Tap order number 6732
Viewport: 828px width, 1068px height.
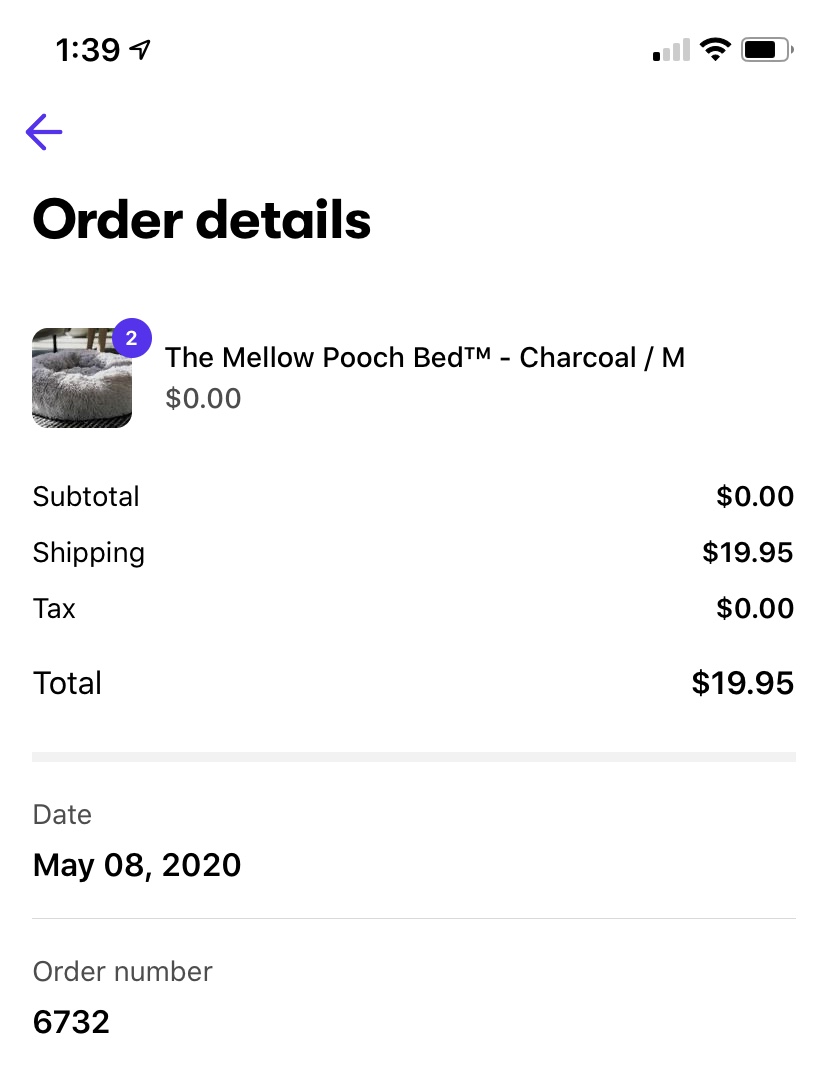coord(71,1022)
